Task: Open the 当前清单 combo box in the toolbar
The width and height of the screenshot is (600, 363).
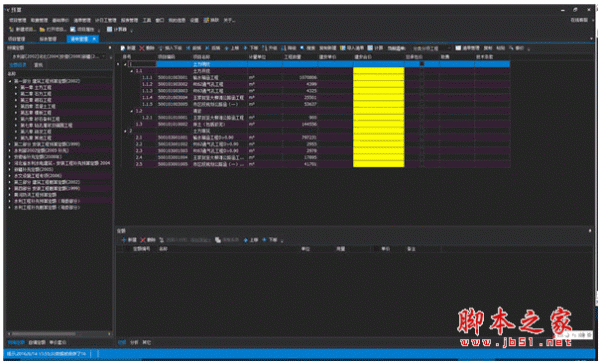Action: click(x=432, y=48)
